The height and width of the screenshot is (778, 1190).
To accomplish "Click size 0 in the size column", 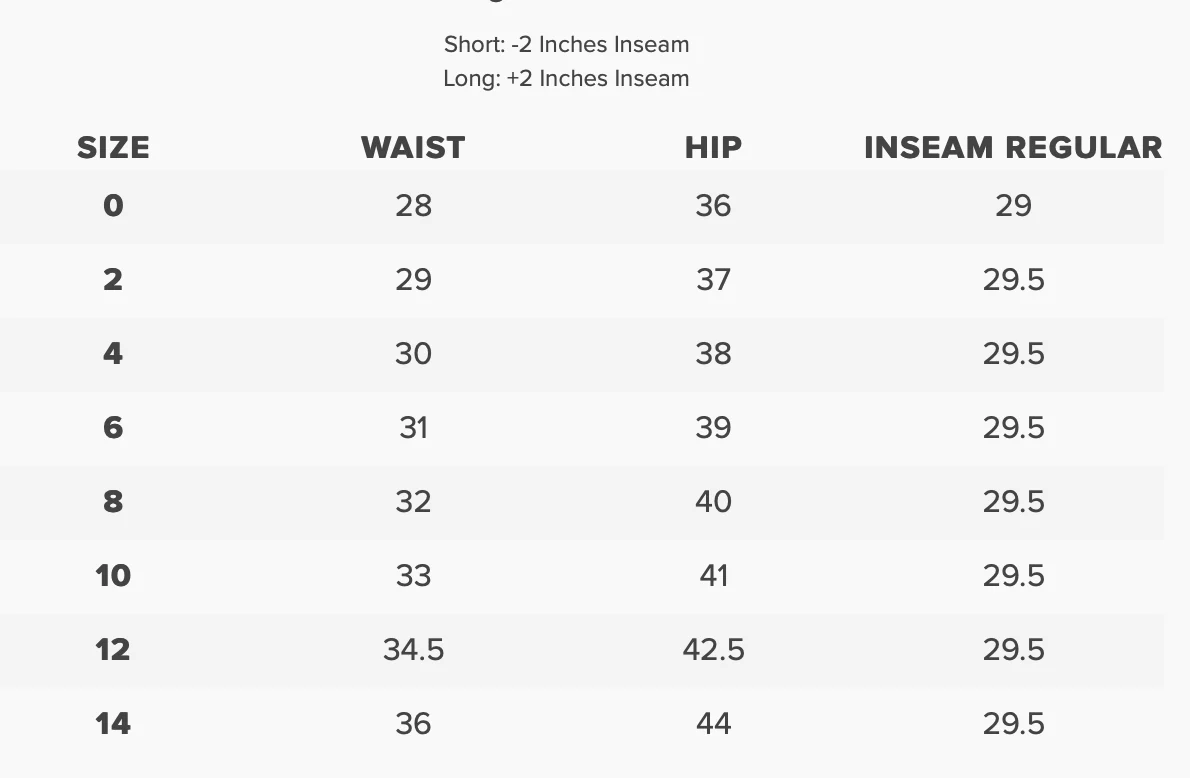I will point(113,206).
